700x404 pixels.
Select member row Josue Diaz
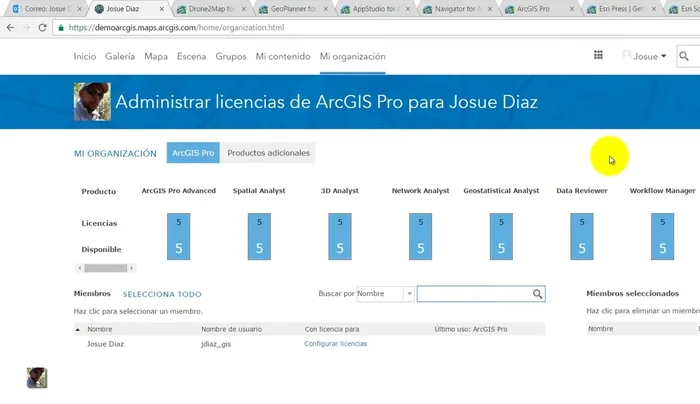pos(309,344)
